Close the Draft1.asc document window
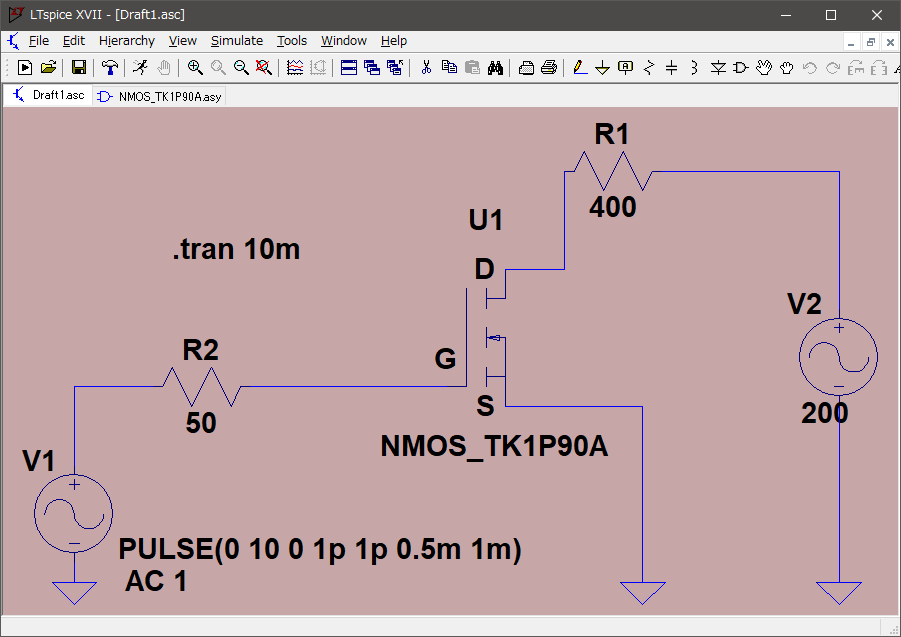901x637 pixels. (890, 42)
